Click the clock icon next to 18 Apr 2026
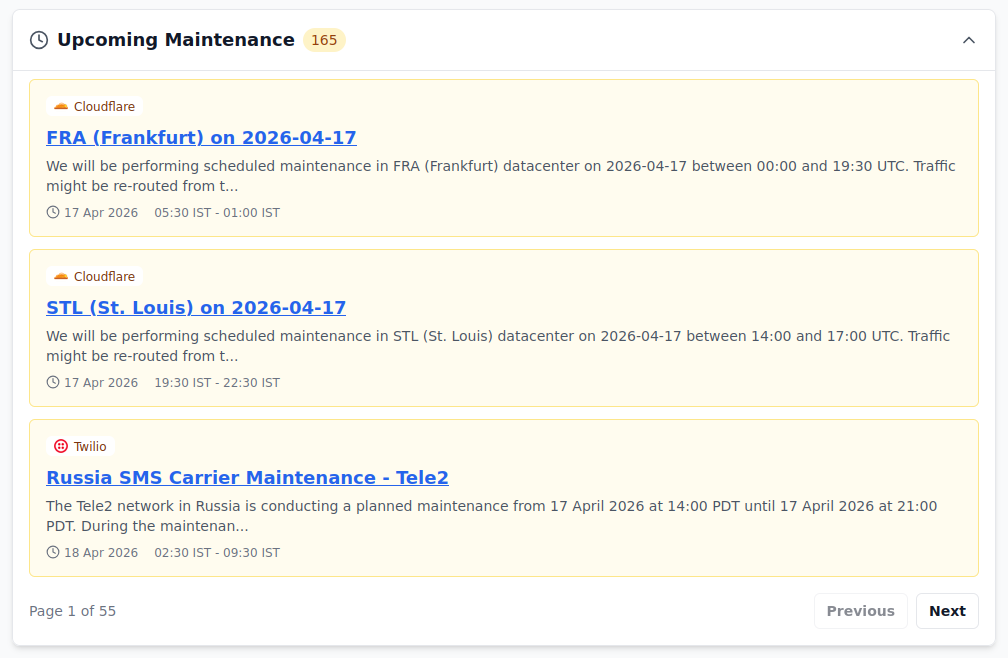This screenshot has height=658, width=1008. point(53,553)
